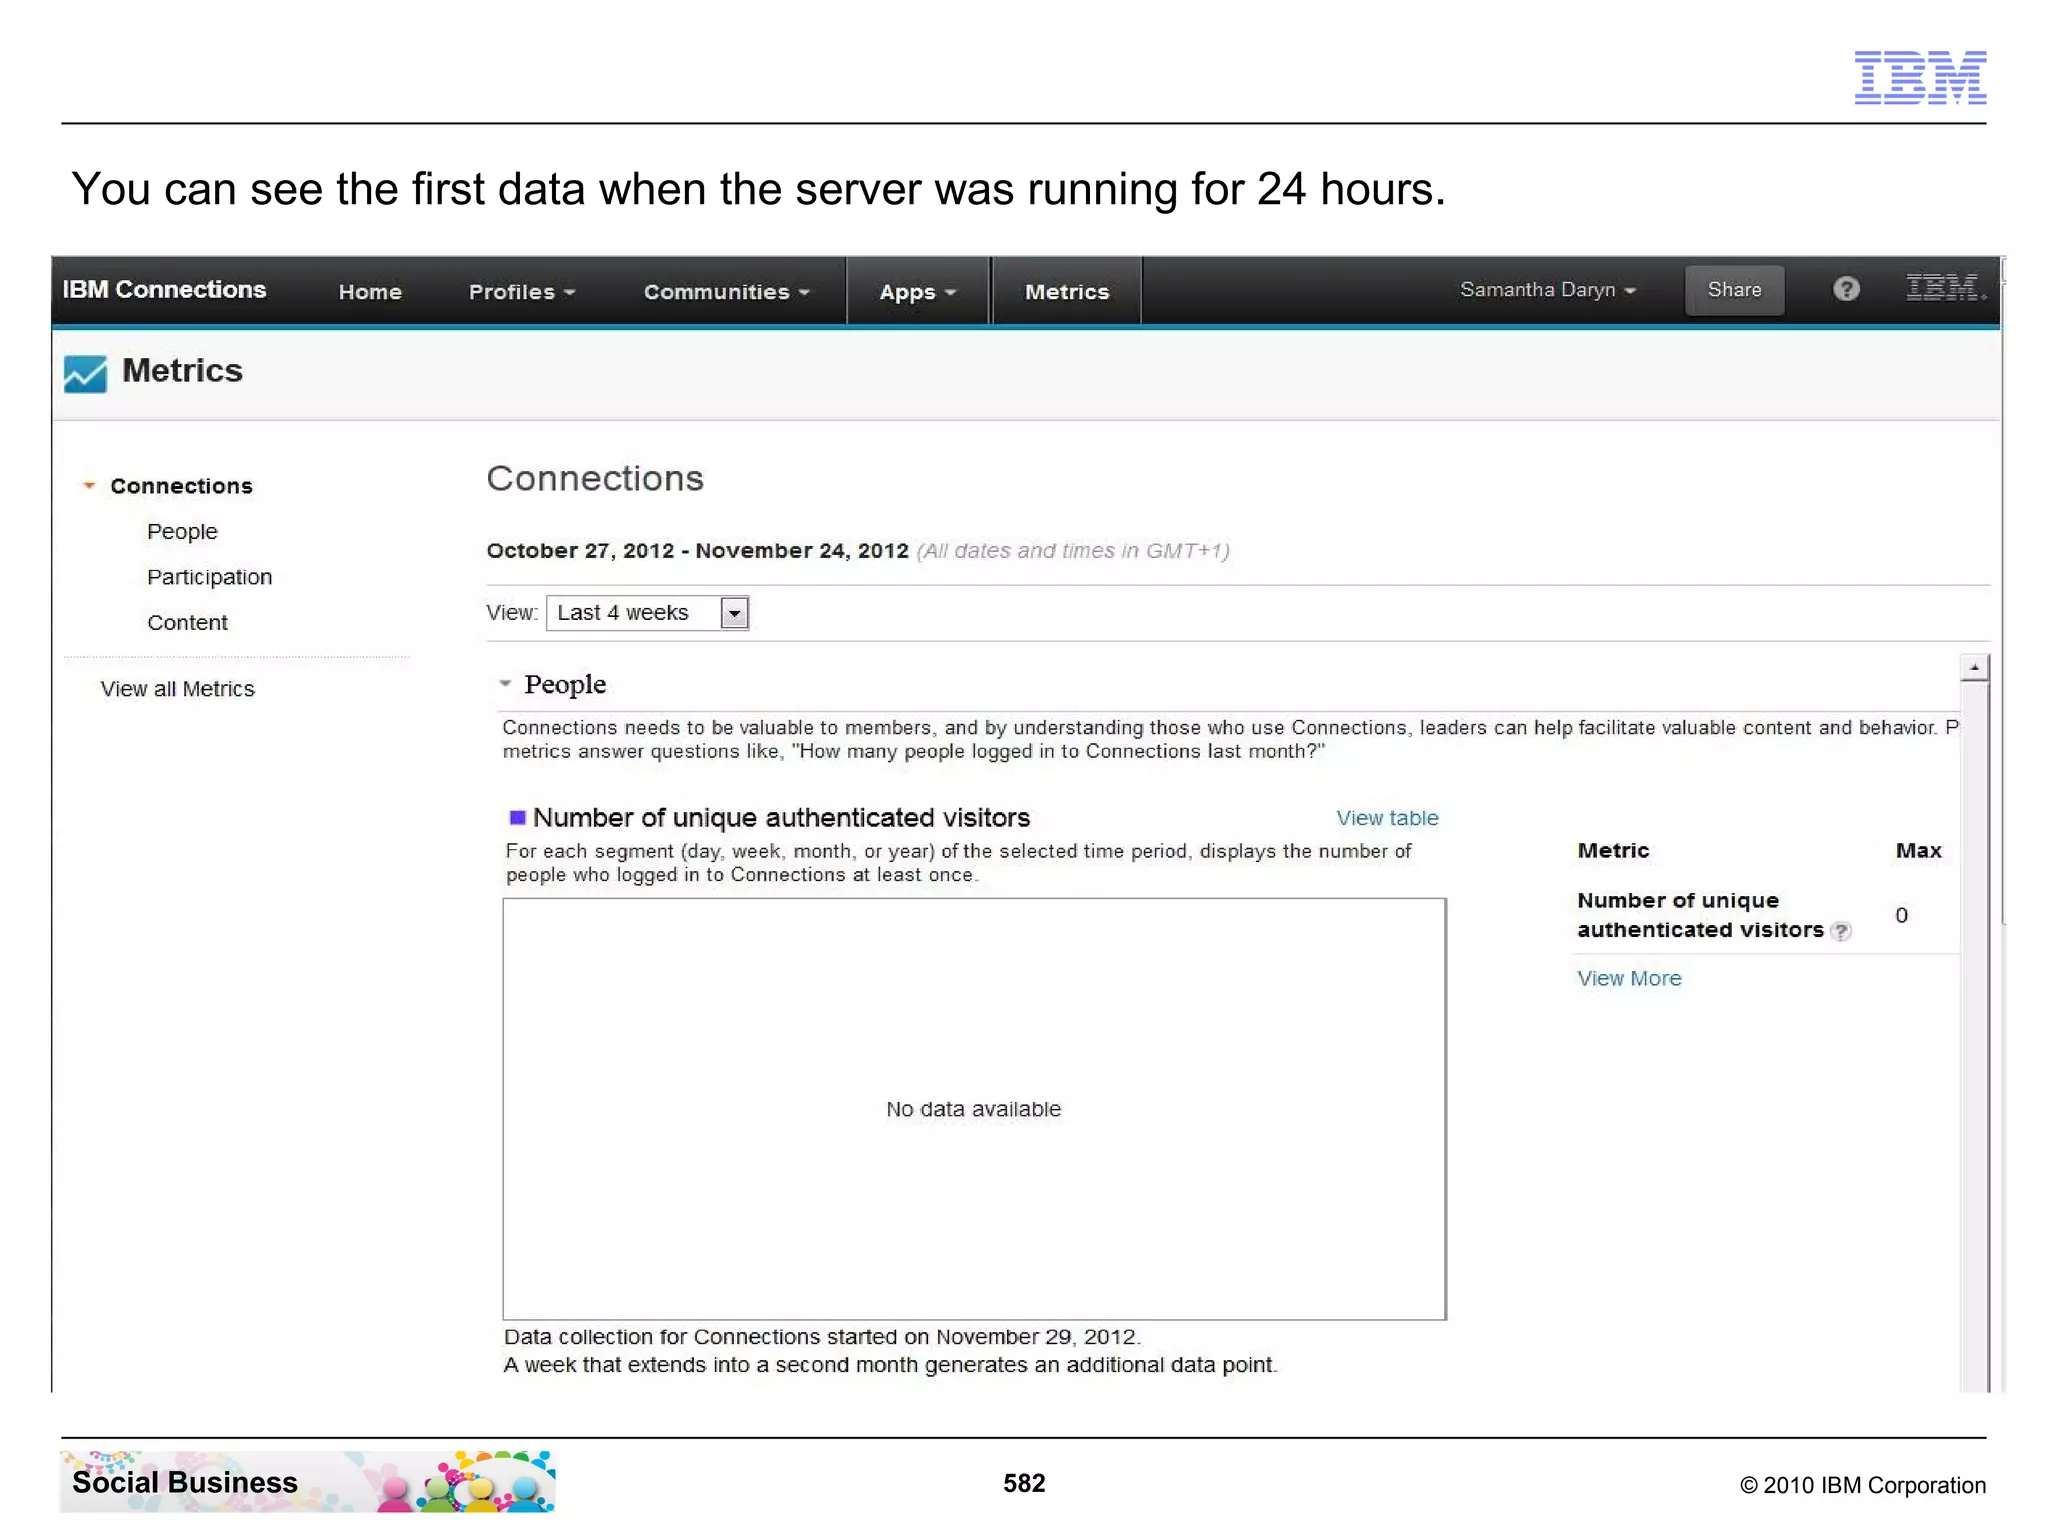Open the Profiles dropdown menu

521,292
